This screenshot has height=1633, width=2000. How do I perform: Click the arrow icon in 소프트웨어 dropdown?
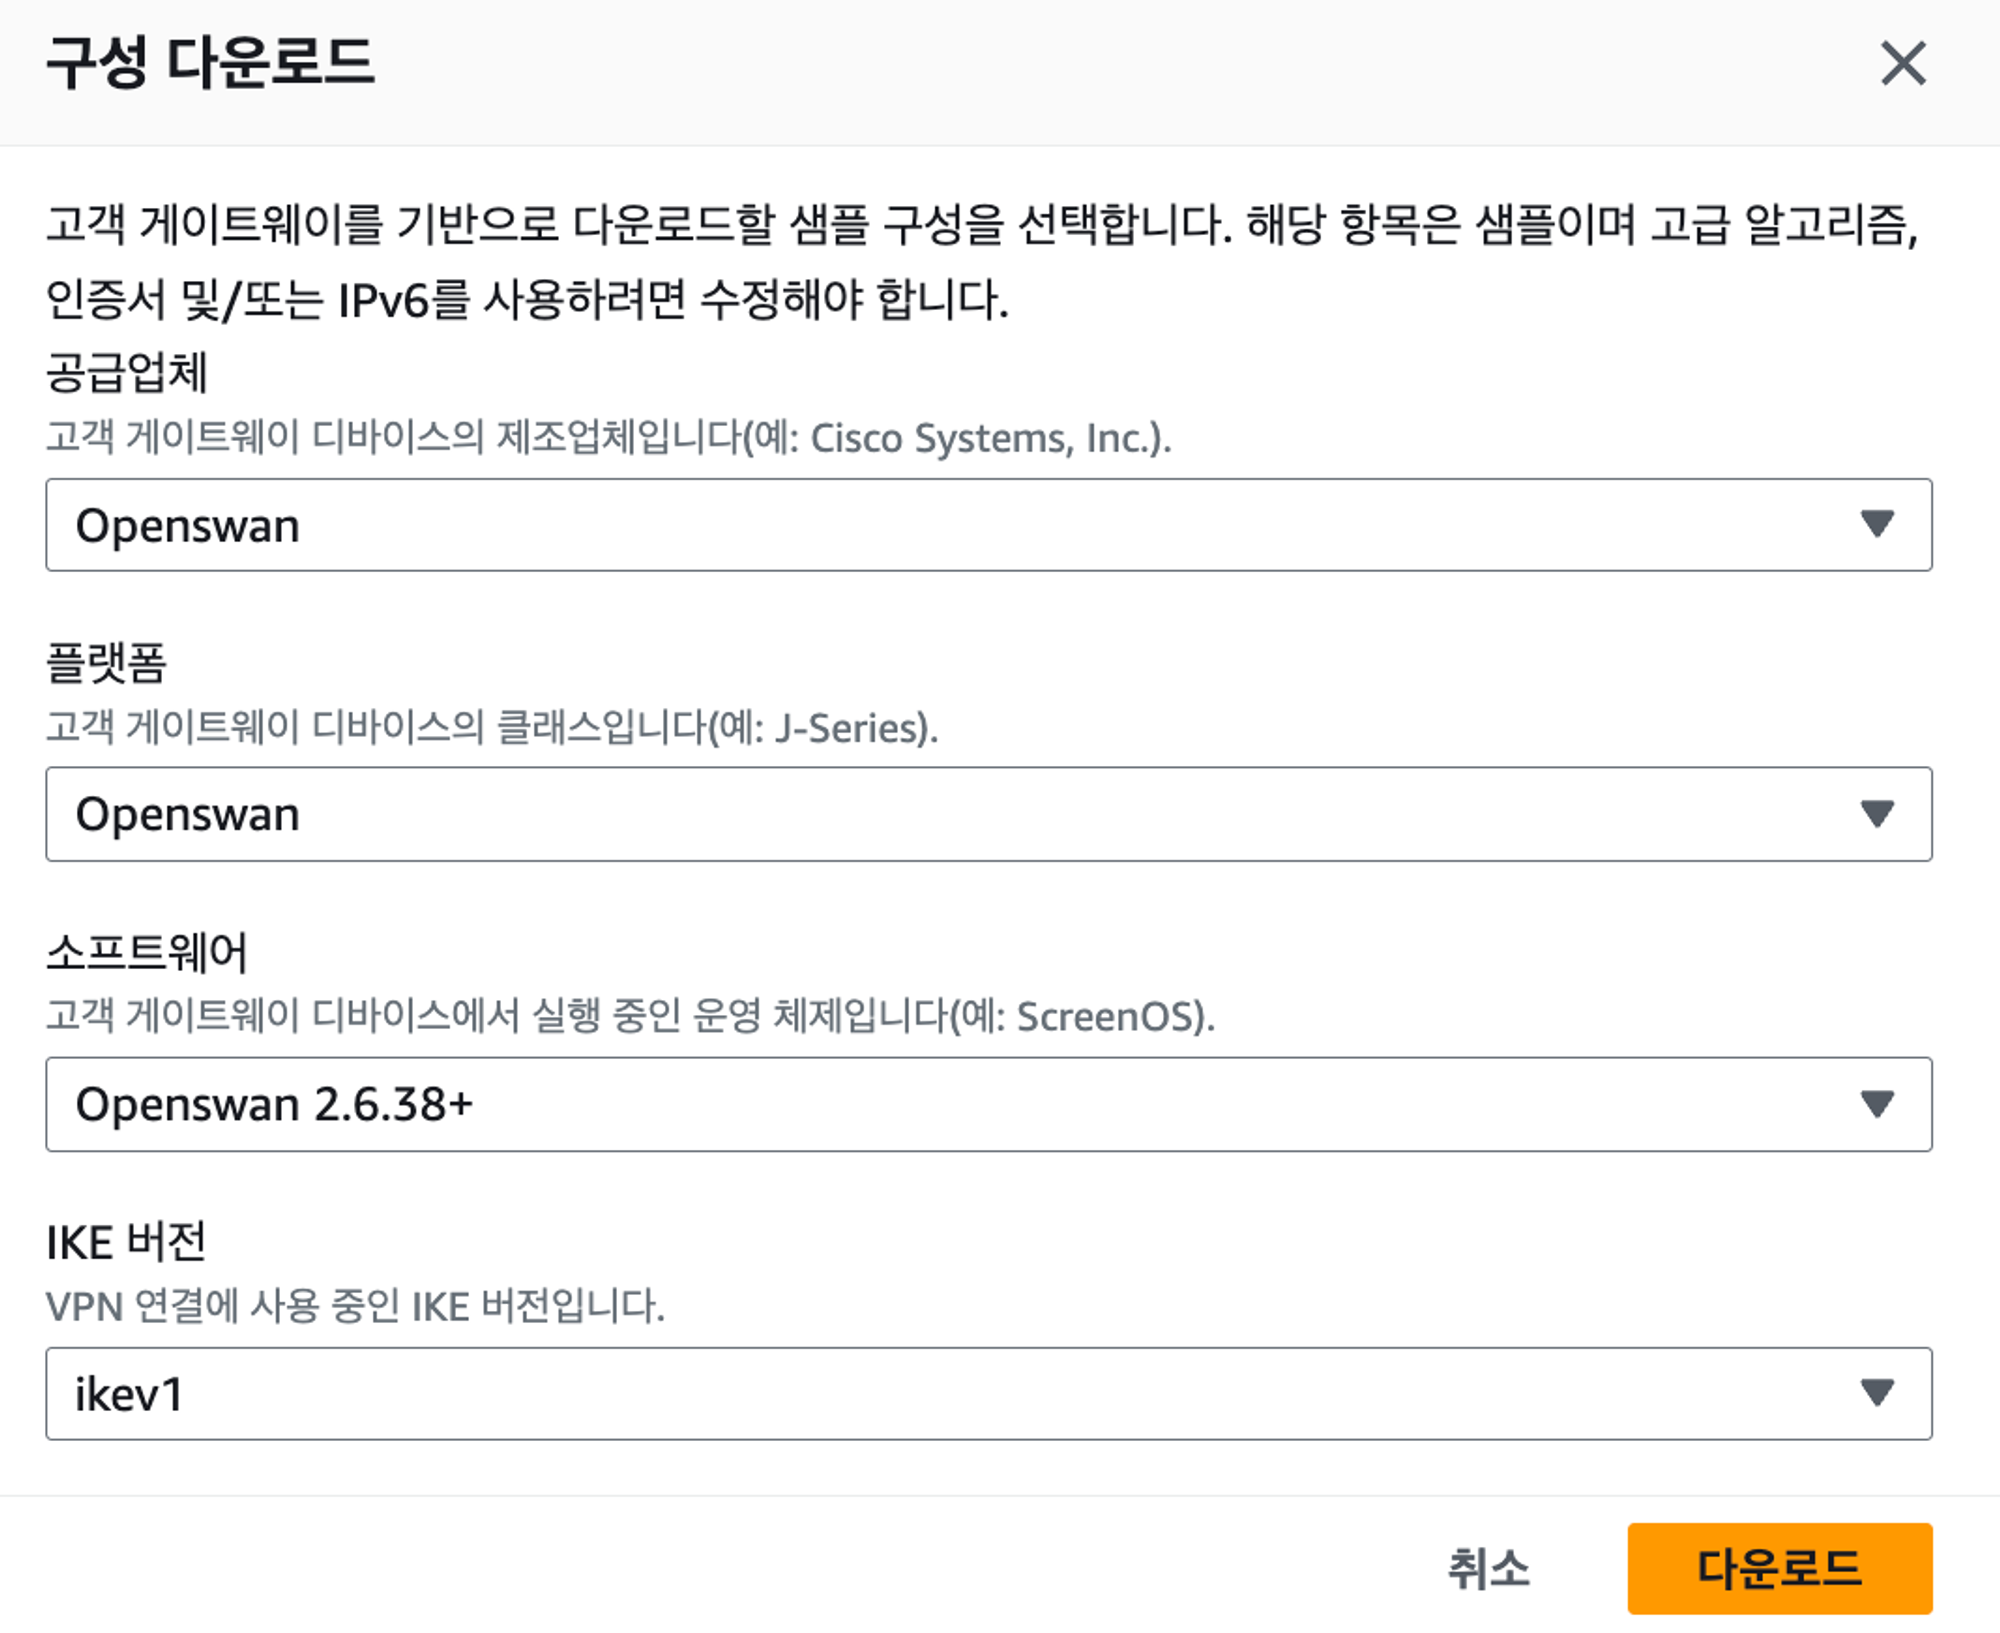(x=1877, y=1104)
